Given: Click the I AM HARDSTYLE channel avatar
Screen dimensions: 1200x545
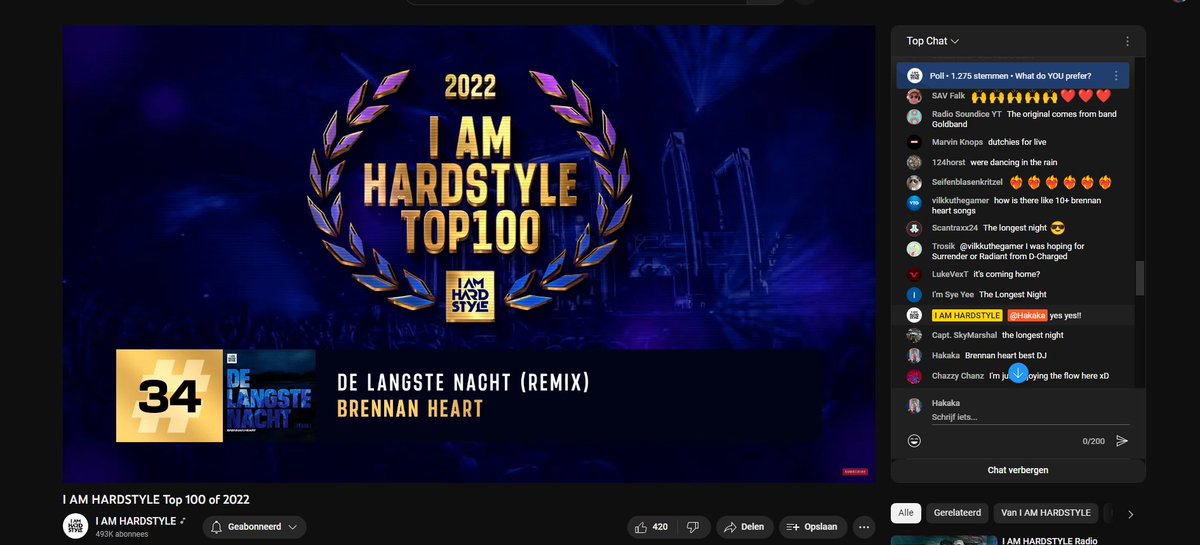Looking at the screenshot, I should (75, 526).
